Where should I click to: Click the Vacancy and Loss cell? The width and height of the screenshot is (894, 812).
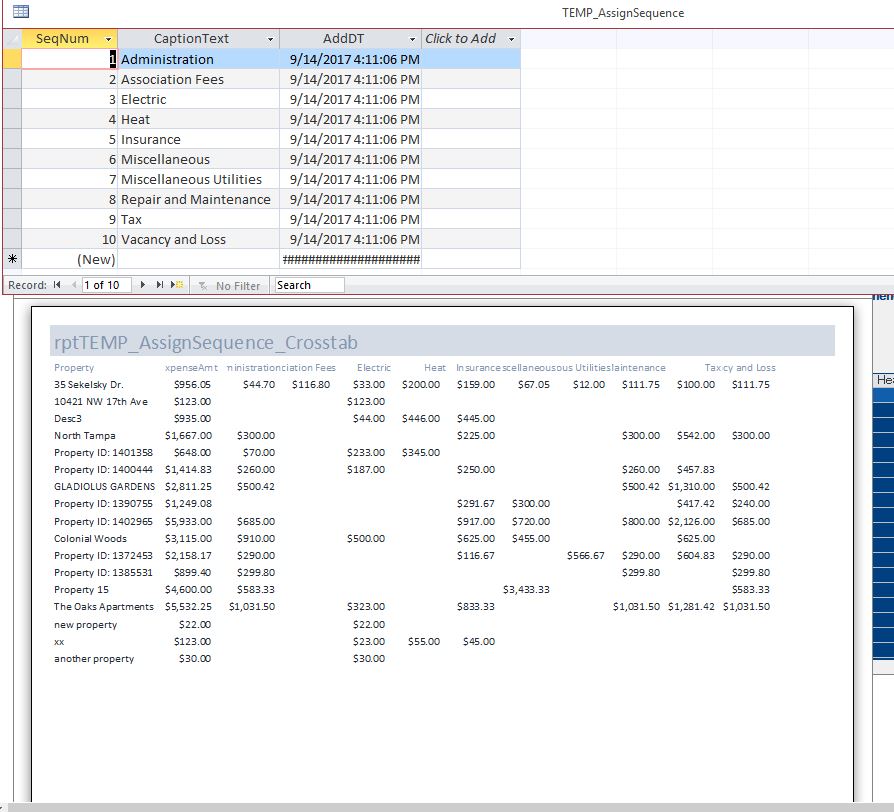click(198, 239)
